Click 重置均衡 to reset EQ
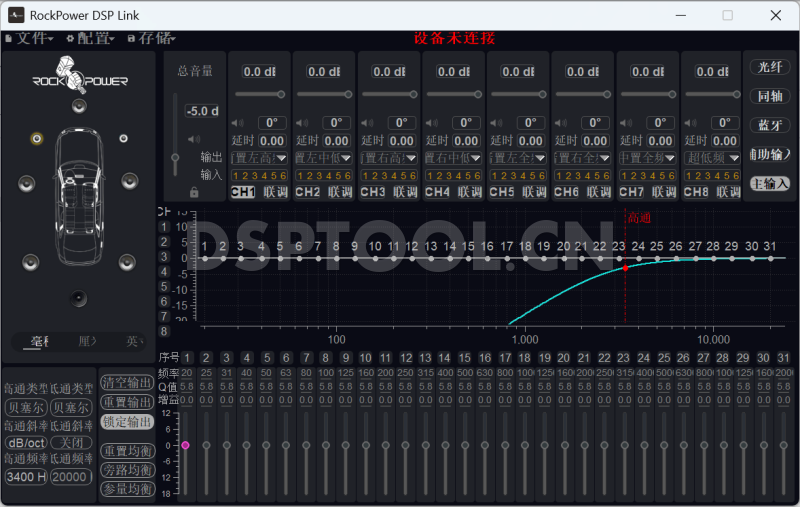 pyautogui.click(x=128, y=451)
